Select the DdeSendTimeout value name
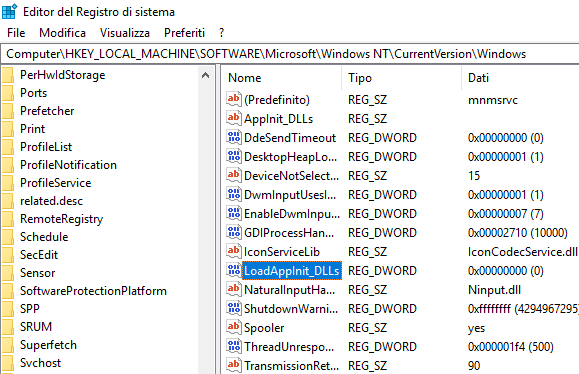 click(290, 138)
